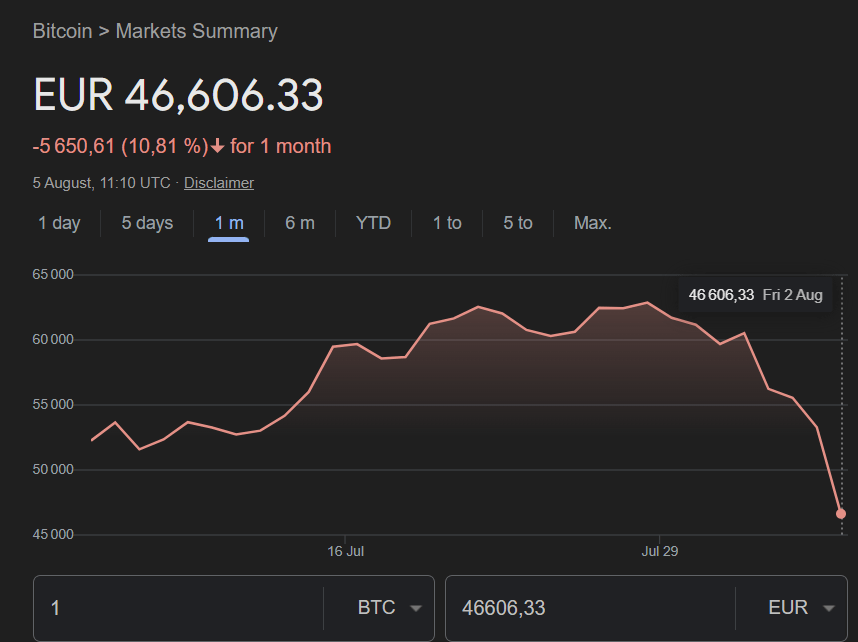
Task: Select the 1 m range tab
Action: (x=229, y=223)
